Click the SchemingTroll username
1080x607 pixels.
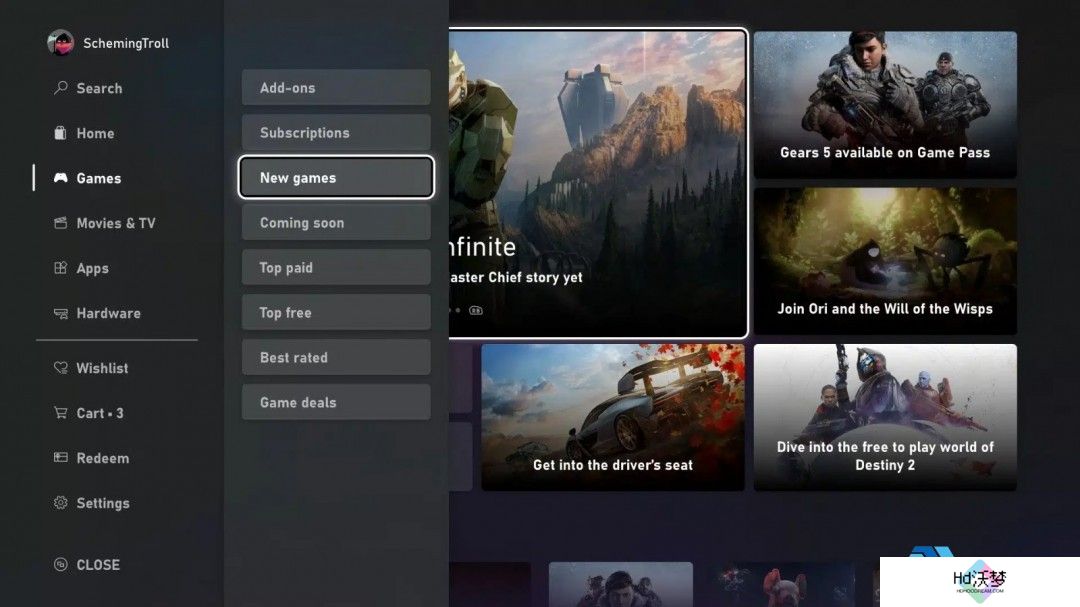tap(126, 43)
